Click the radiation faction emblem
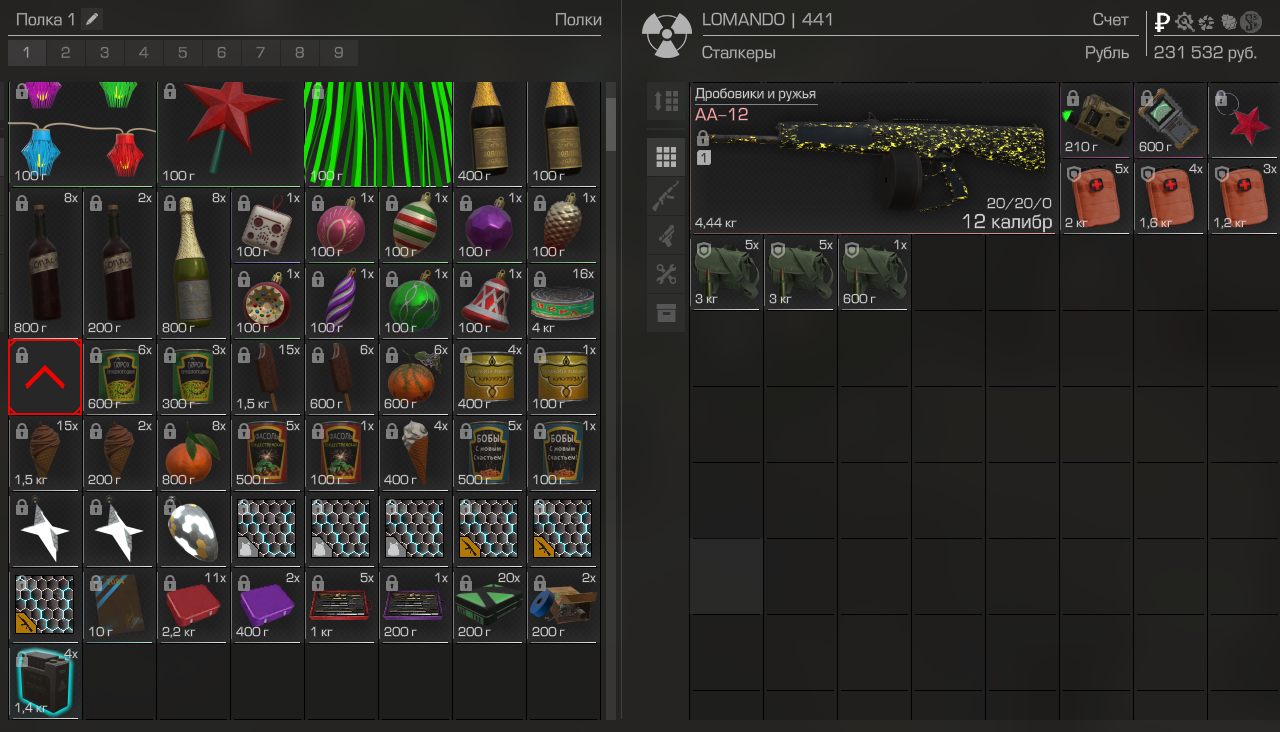 pos(666,36)
